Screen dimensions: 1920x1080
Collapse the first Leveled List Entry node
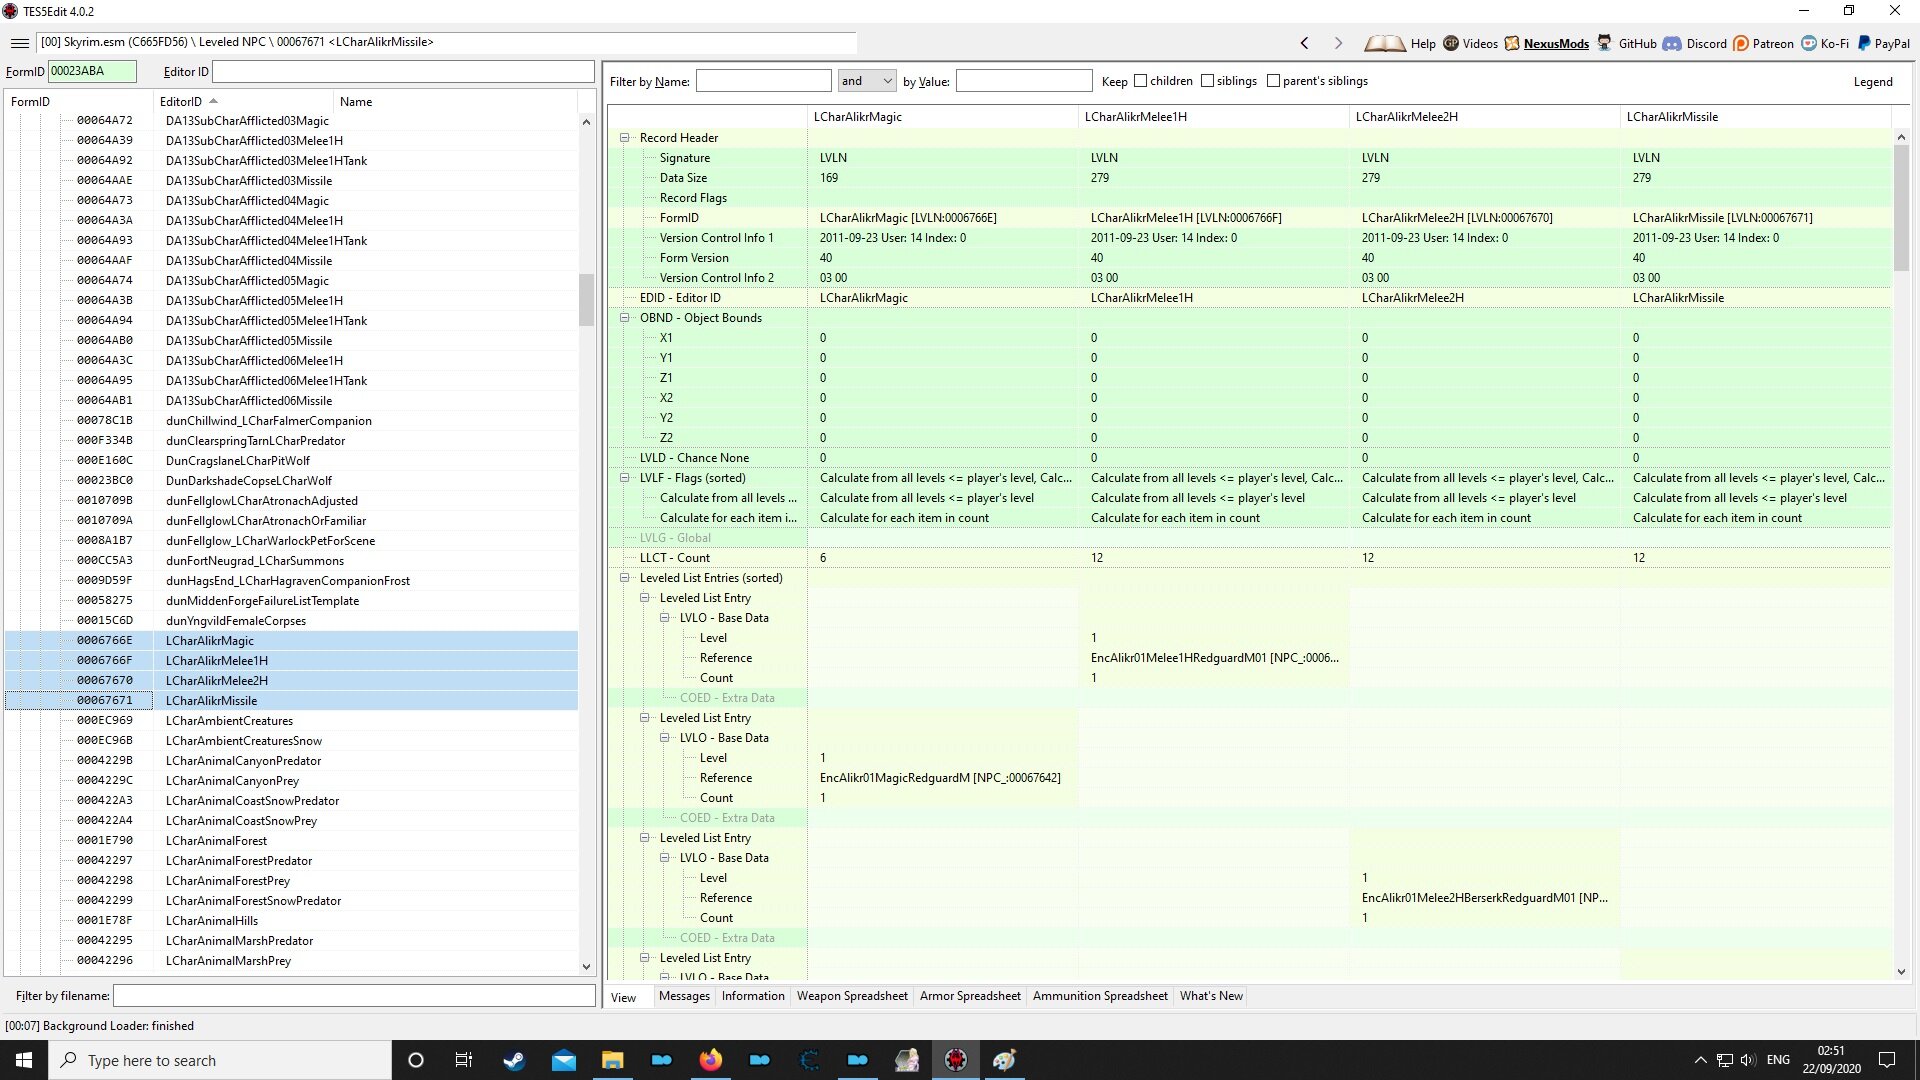pos(645,598)
